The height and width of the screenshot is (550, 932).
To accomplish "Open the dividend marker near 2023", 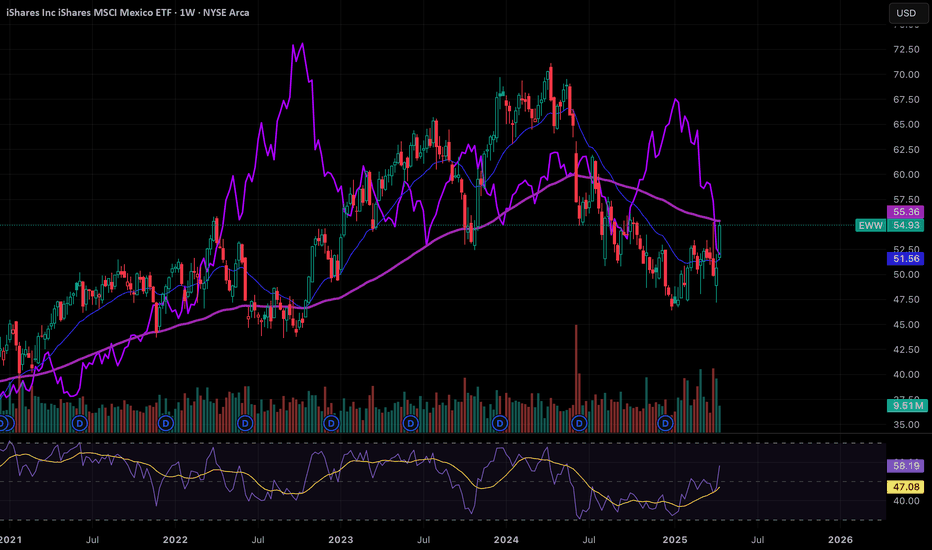I will point(331,423).
